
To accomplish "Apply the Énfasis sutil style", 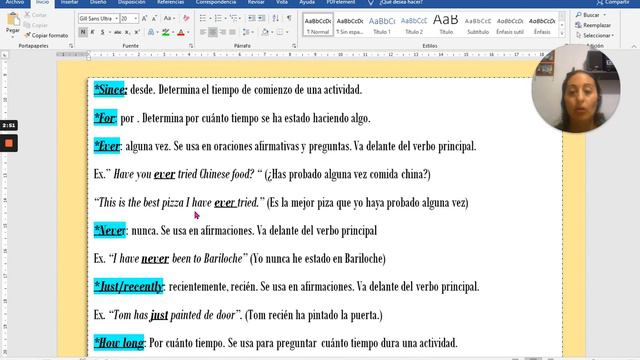I will 510,24.
